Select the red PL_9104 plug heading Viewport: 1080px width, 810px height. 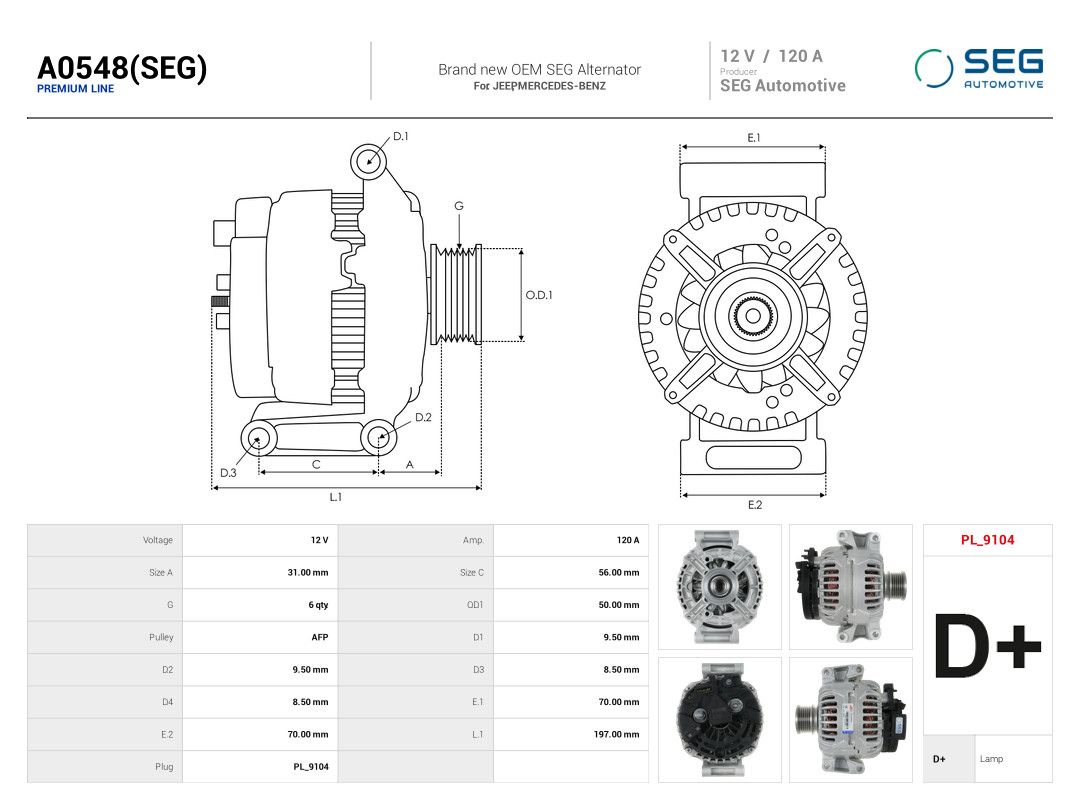pyautogui.click(x=988, y=540)
